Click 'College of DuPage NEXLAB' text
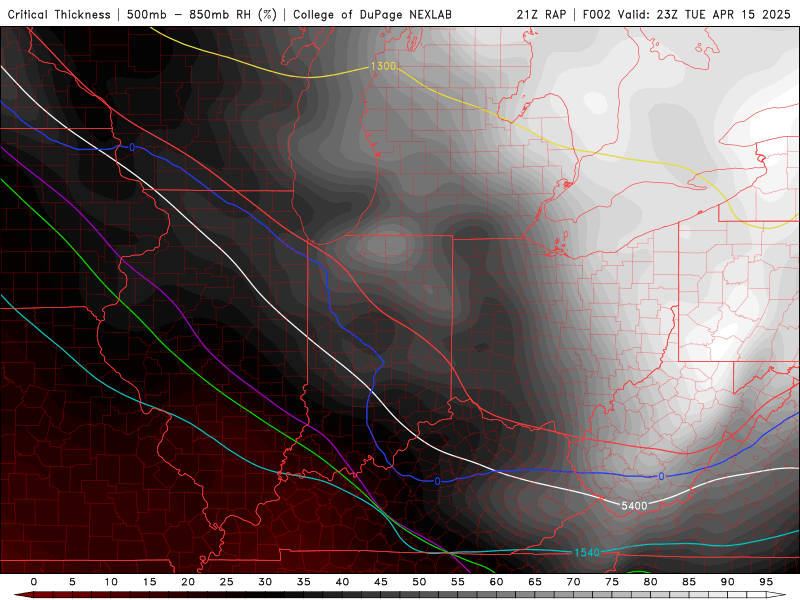 372,15
